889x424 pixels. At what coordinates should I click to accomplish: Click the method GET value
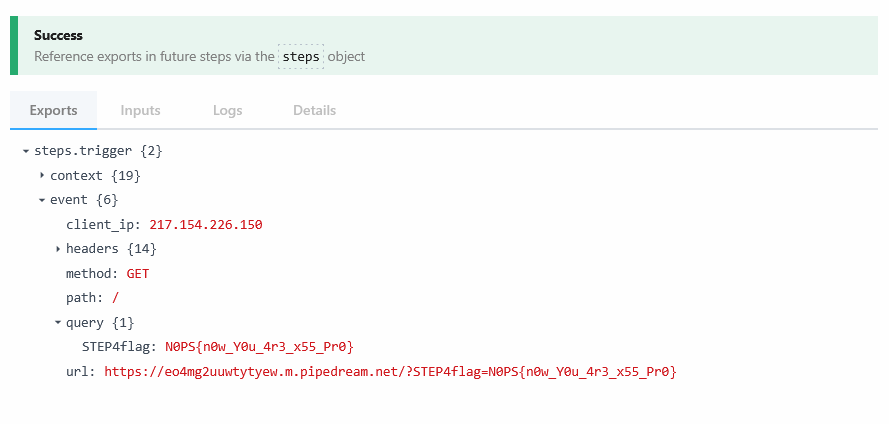coord(138,274)
